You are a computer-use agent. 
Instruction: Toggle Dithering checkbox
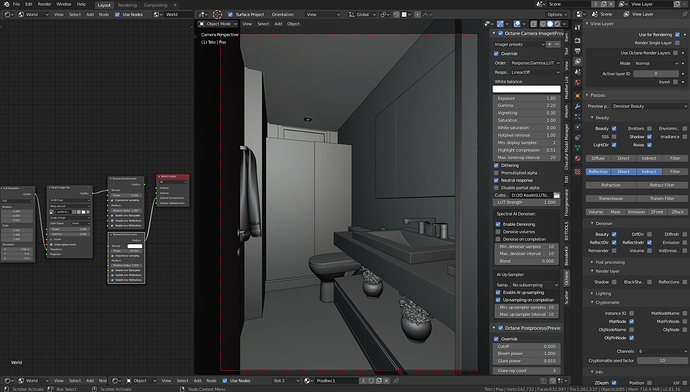[x=496, y=165]
